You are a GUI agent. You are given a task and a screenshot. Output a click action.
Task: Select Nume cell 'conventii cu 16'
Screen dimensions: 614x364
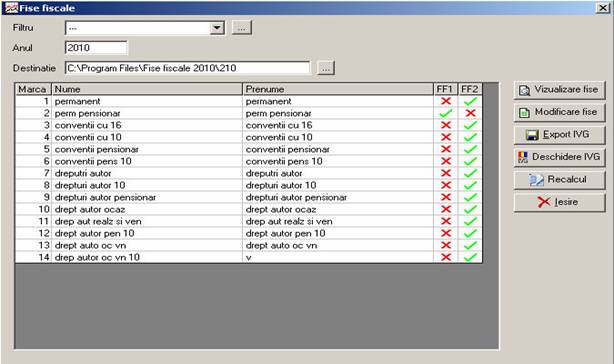147,125
